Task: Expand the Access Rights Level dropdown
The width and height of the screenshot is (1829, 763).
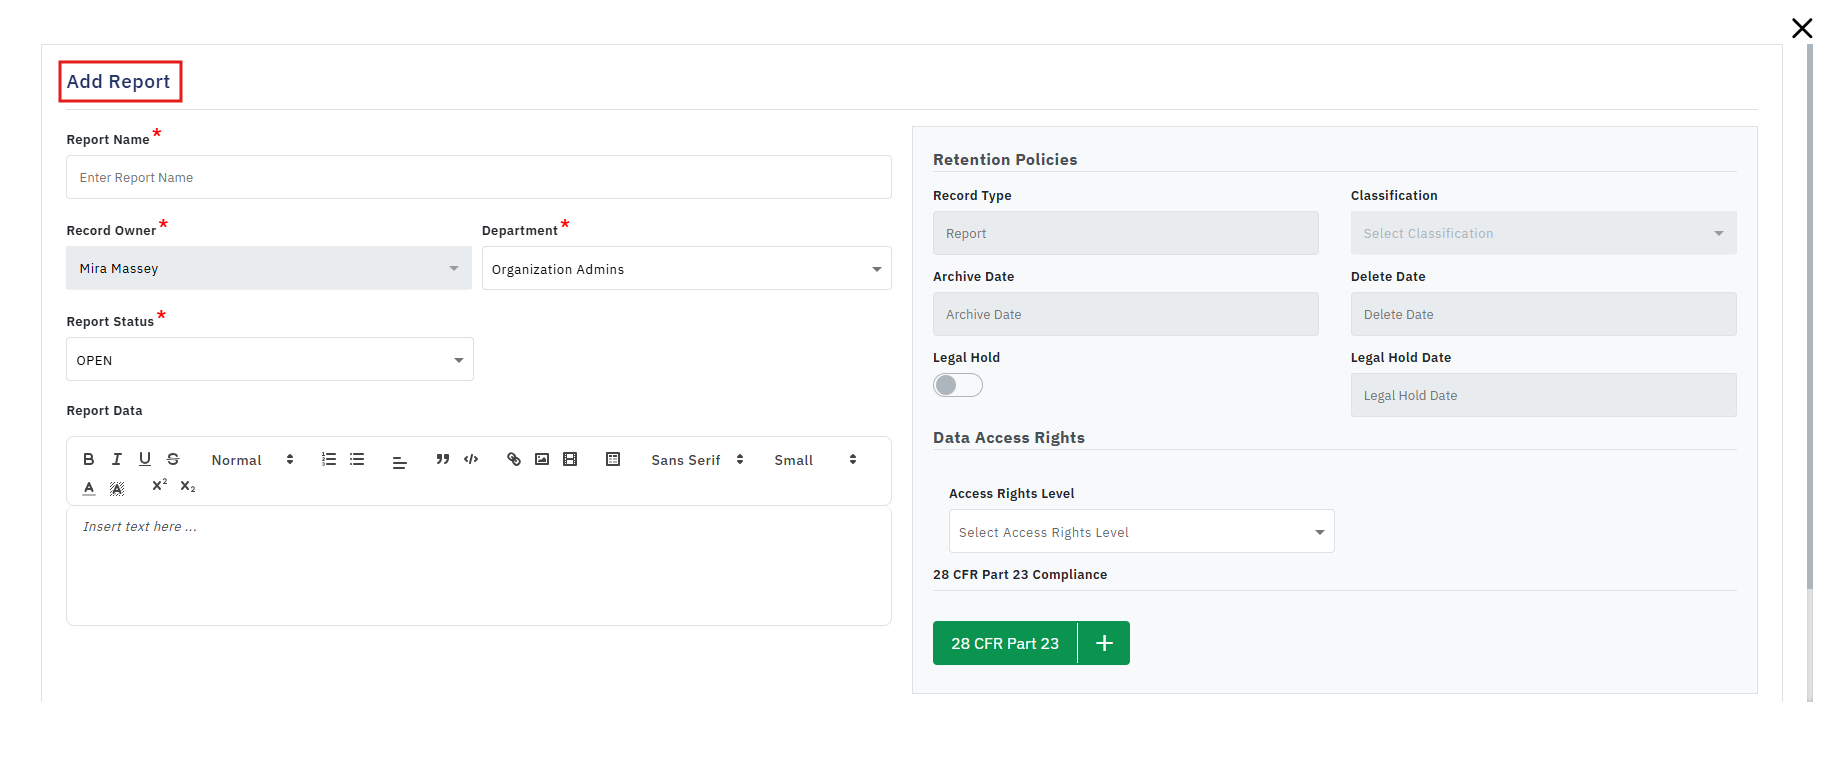Action: (x=1141, y=532)
